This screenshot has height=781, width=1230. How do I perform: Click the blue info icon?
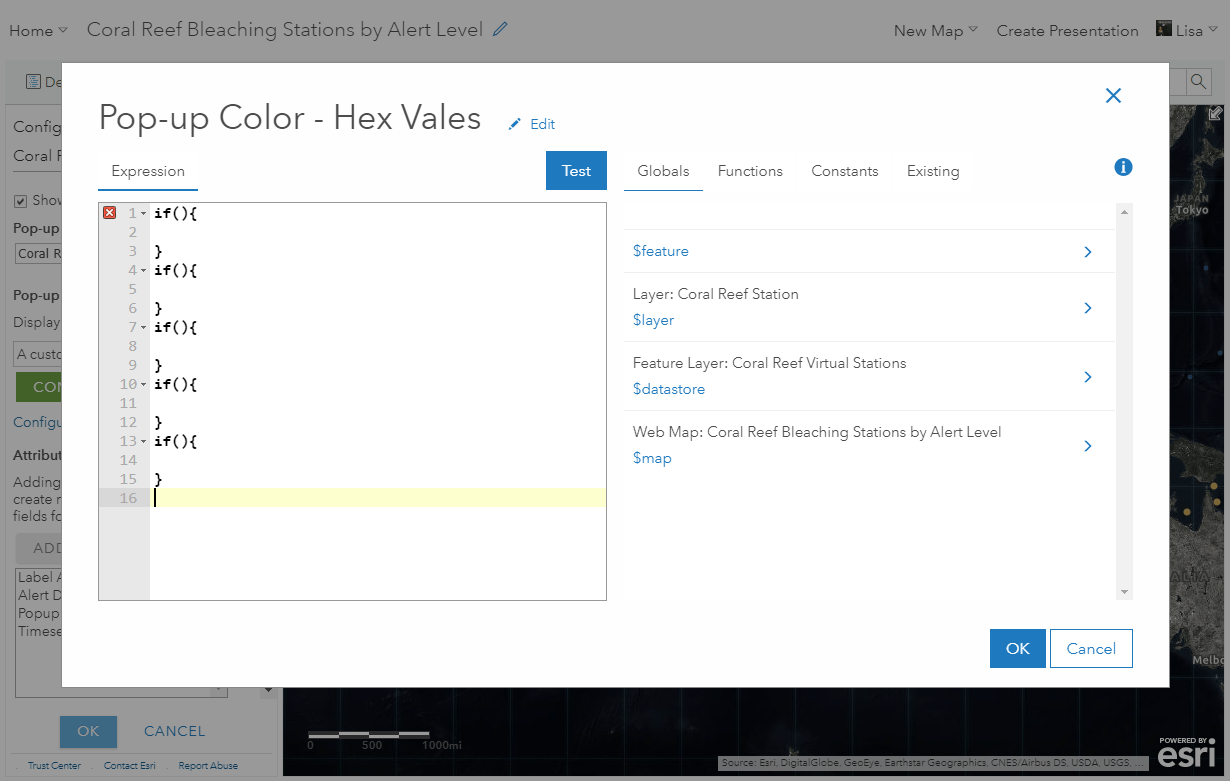coord(1123,167)
